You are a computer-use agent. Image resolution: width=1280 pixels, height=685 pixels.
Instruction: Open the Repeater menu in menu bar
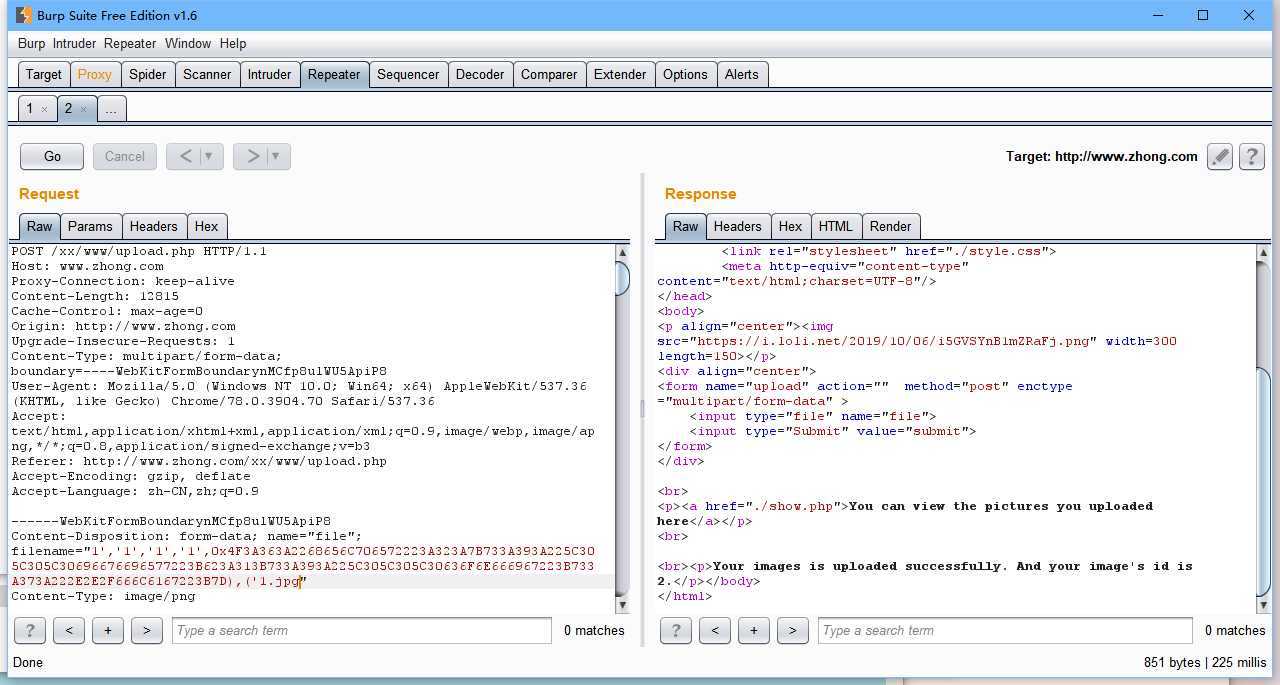coord(130,43)
